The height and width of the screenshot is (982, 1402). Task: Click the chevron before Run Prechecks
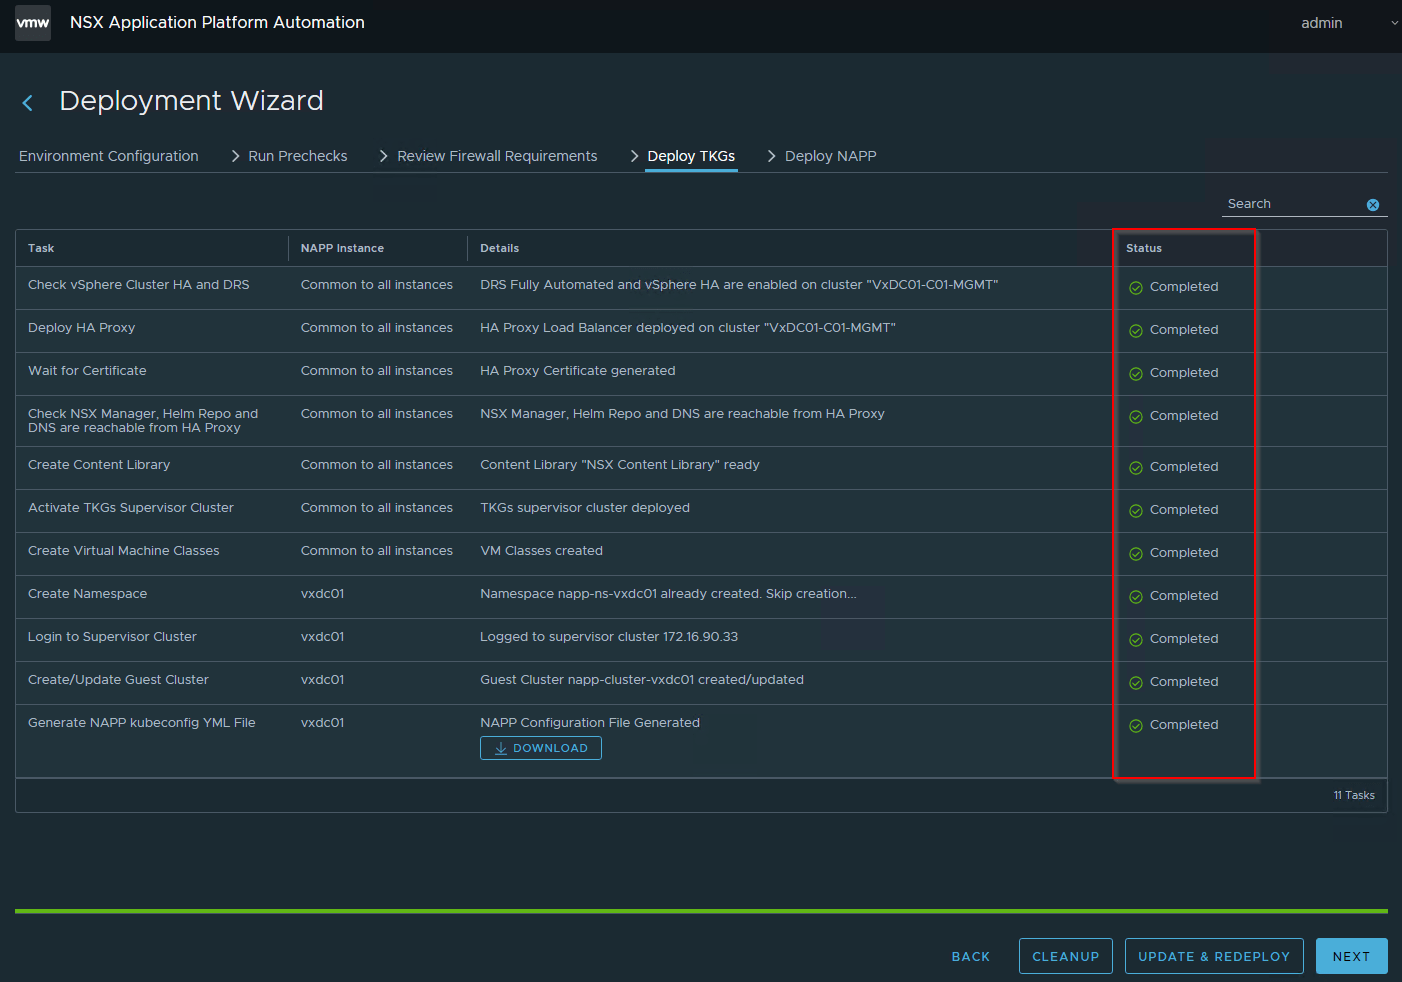235,156
